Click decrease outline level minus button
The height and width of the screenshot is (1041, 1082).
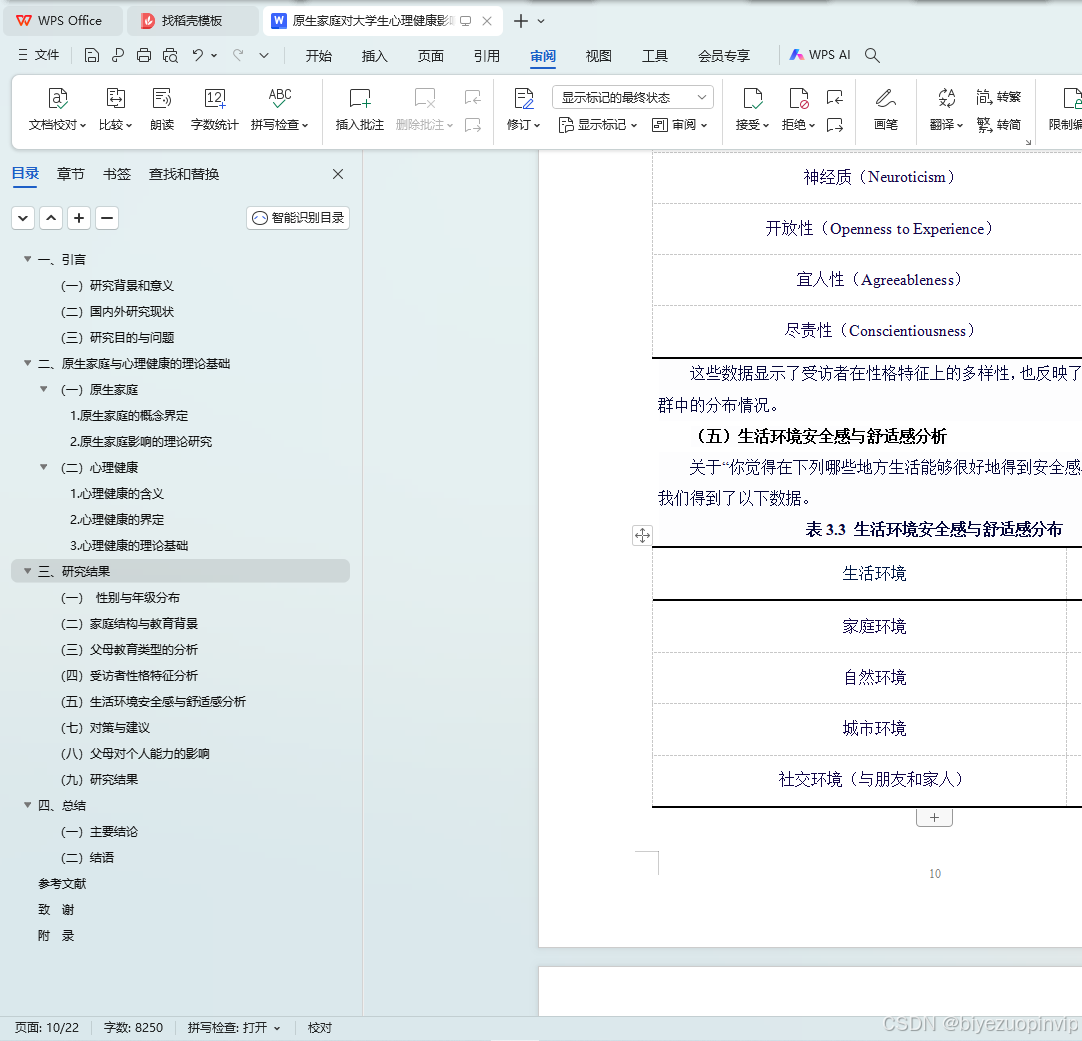click(107, 218)
